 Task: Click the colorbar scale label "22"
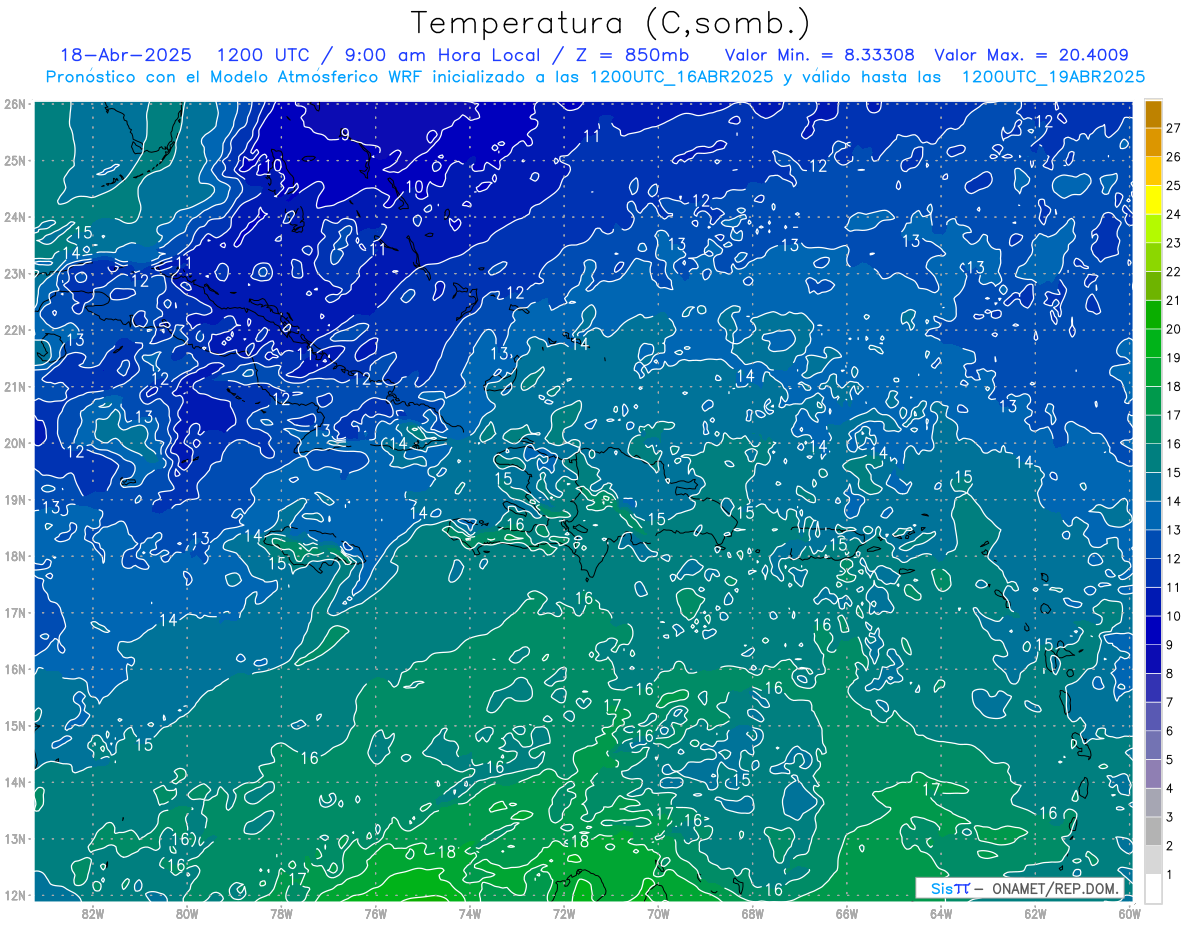1174,271
